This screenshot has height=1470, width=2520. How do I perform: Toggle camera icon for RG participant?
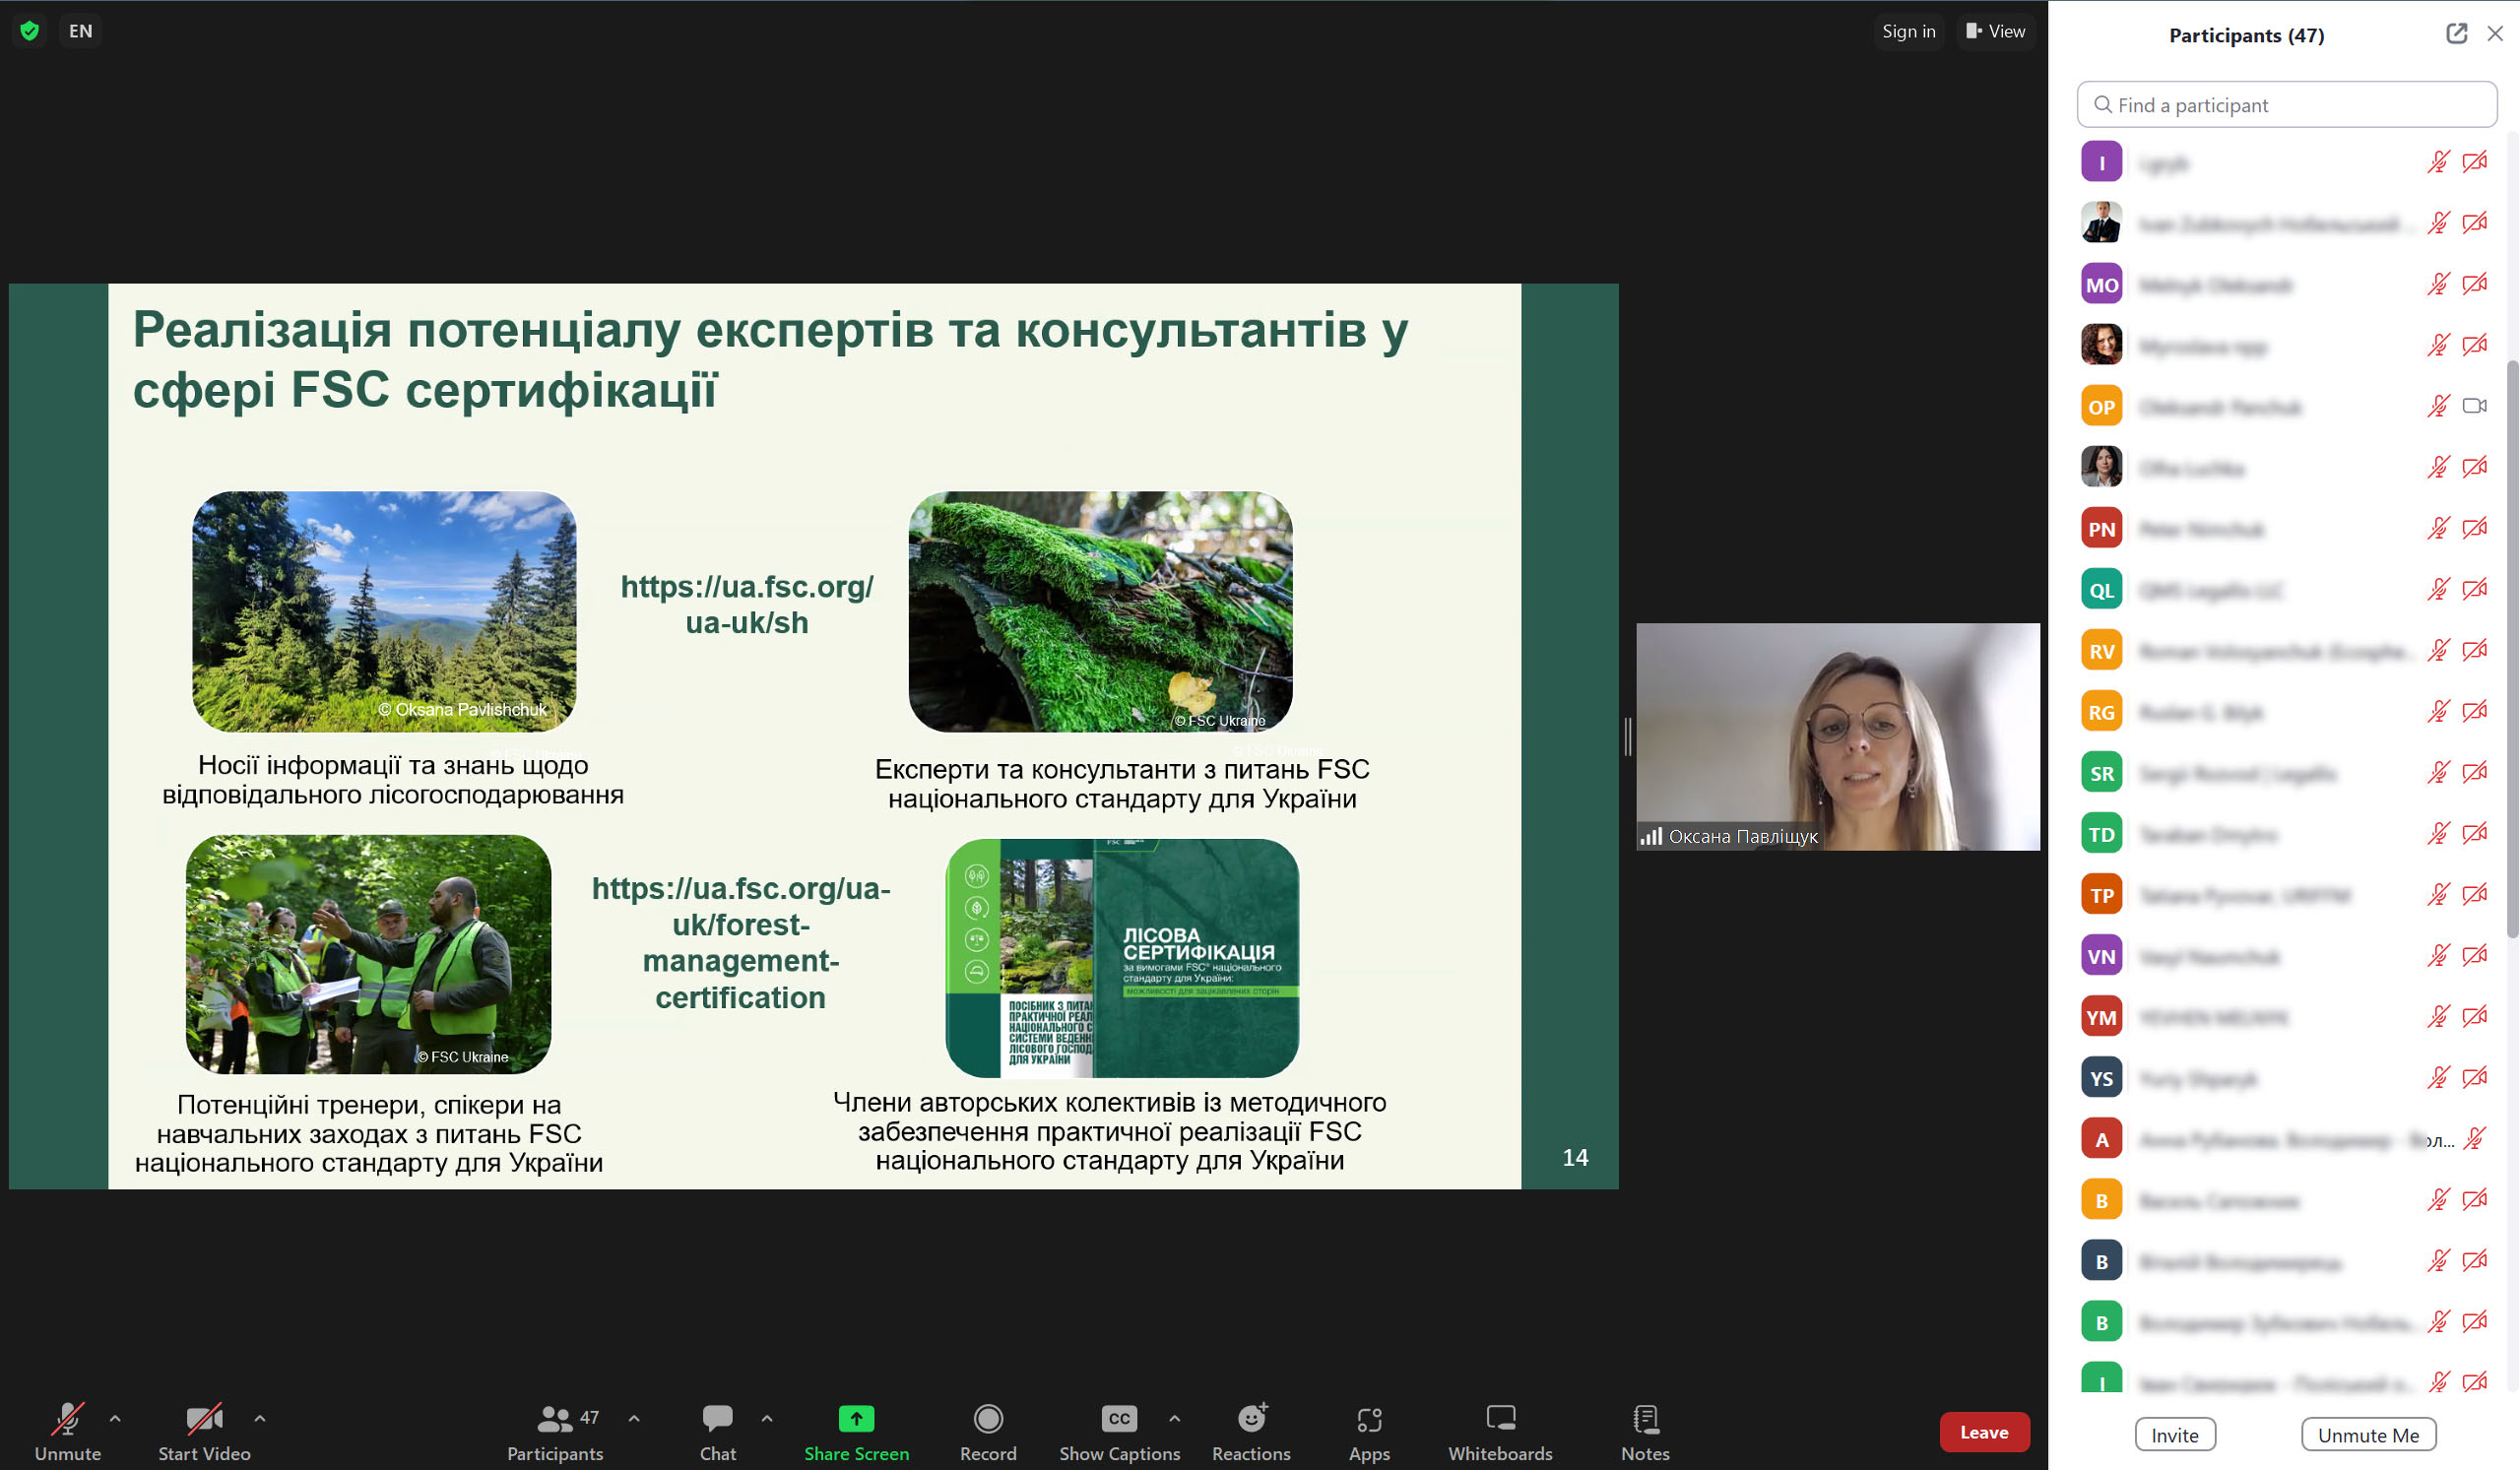(2474, 711)
